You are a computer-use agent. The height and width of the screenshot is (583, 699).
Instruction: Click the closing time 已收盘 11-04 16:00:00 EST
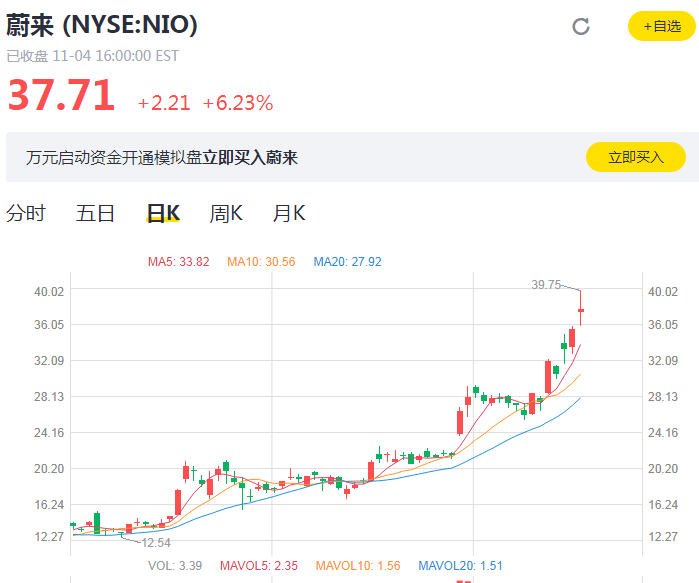pos(92,56)
